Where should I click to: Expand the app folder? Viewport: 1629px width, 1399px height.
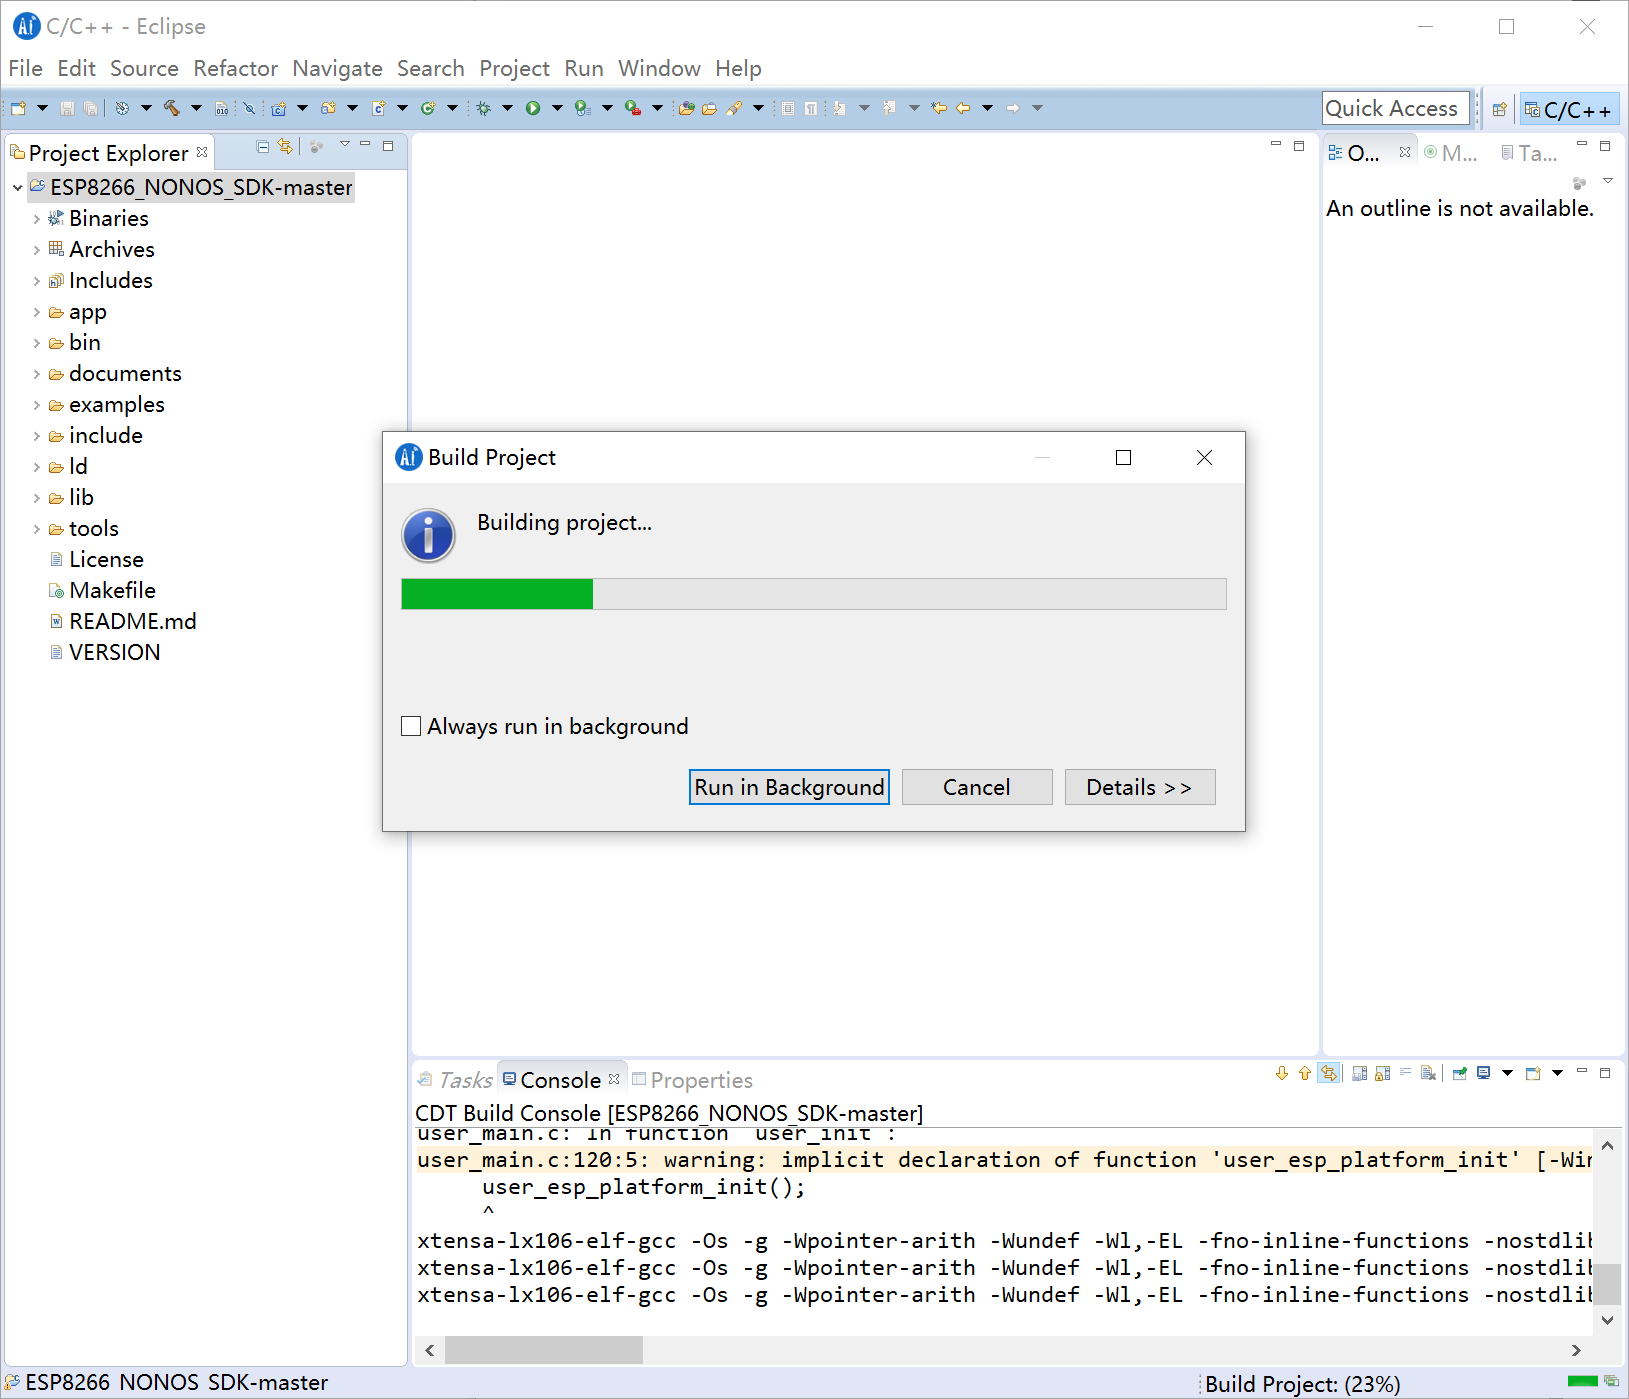(37, 312)
